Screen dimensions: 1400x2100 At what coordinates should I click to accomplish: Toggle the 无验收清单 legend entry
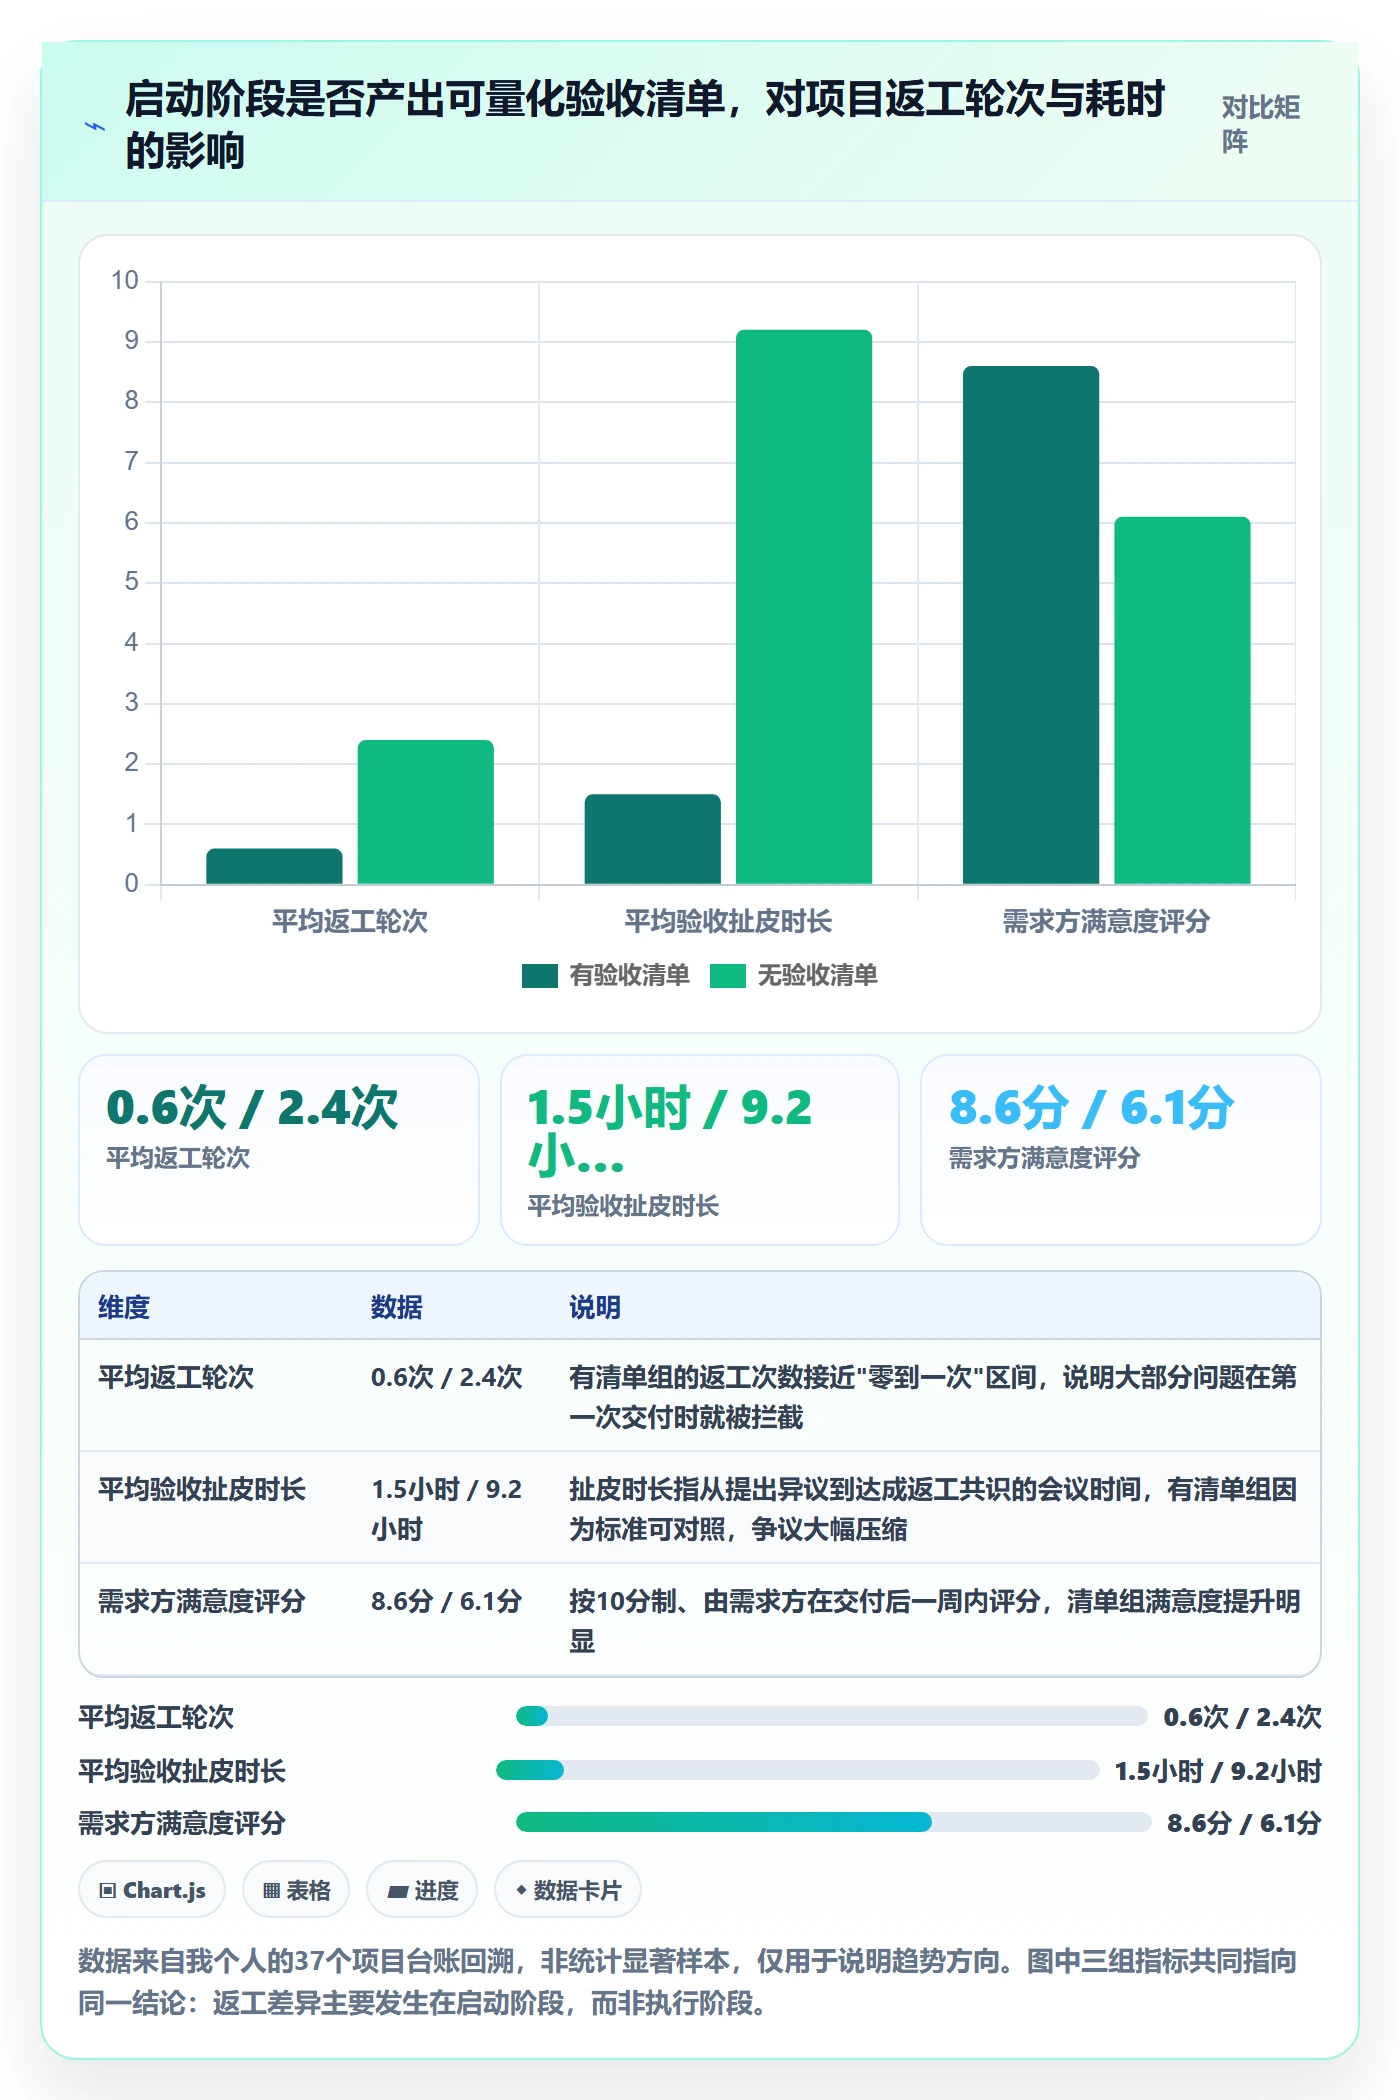coord(794,975)
